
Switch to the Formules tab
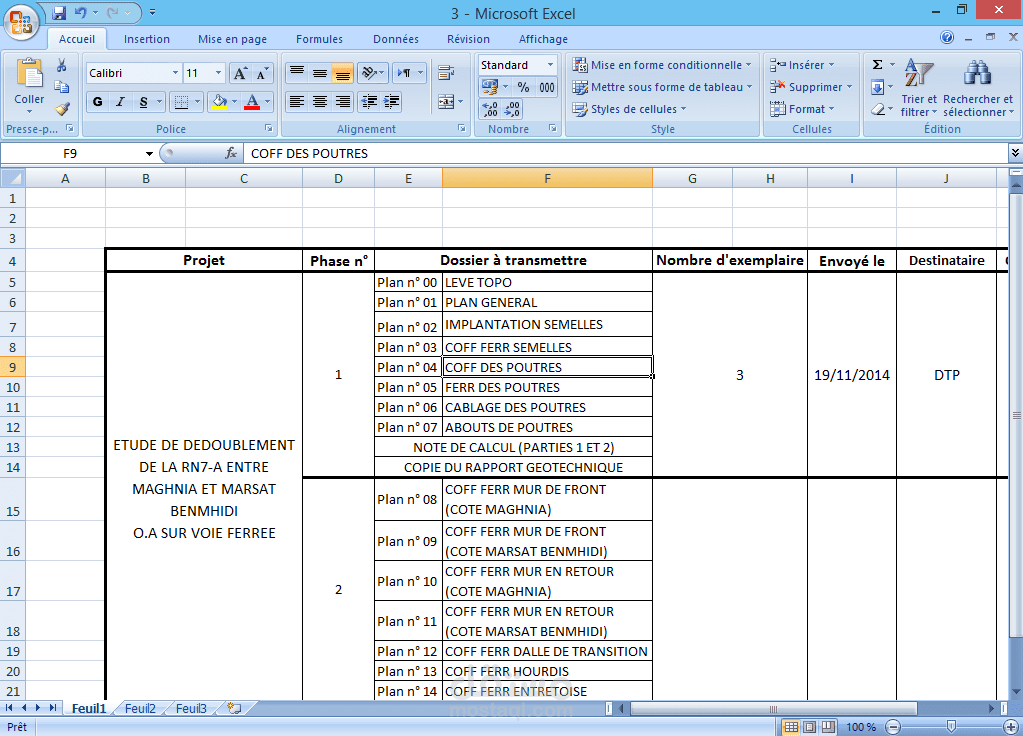319,39
